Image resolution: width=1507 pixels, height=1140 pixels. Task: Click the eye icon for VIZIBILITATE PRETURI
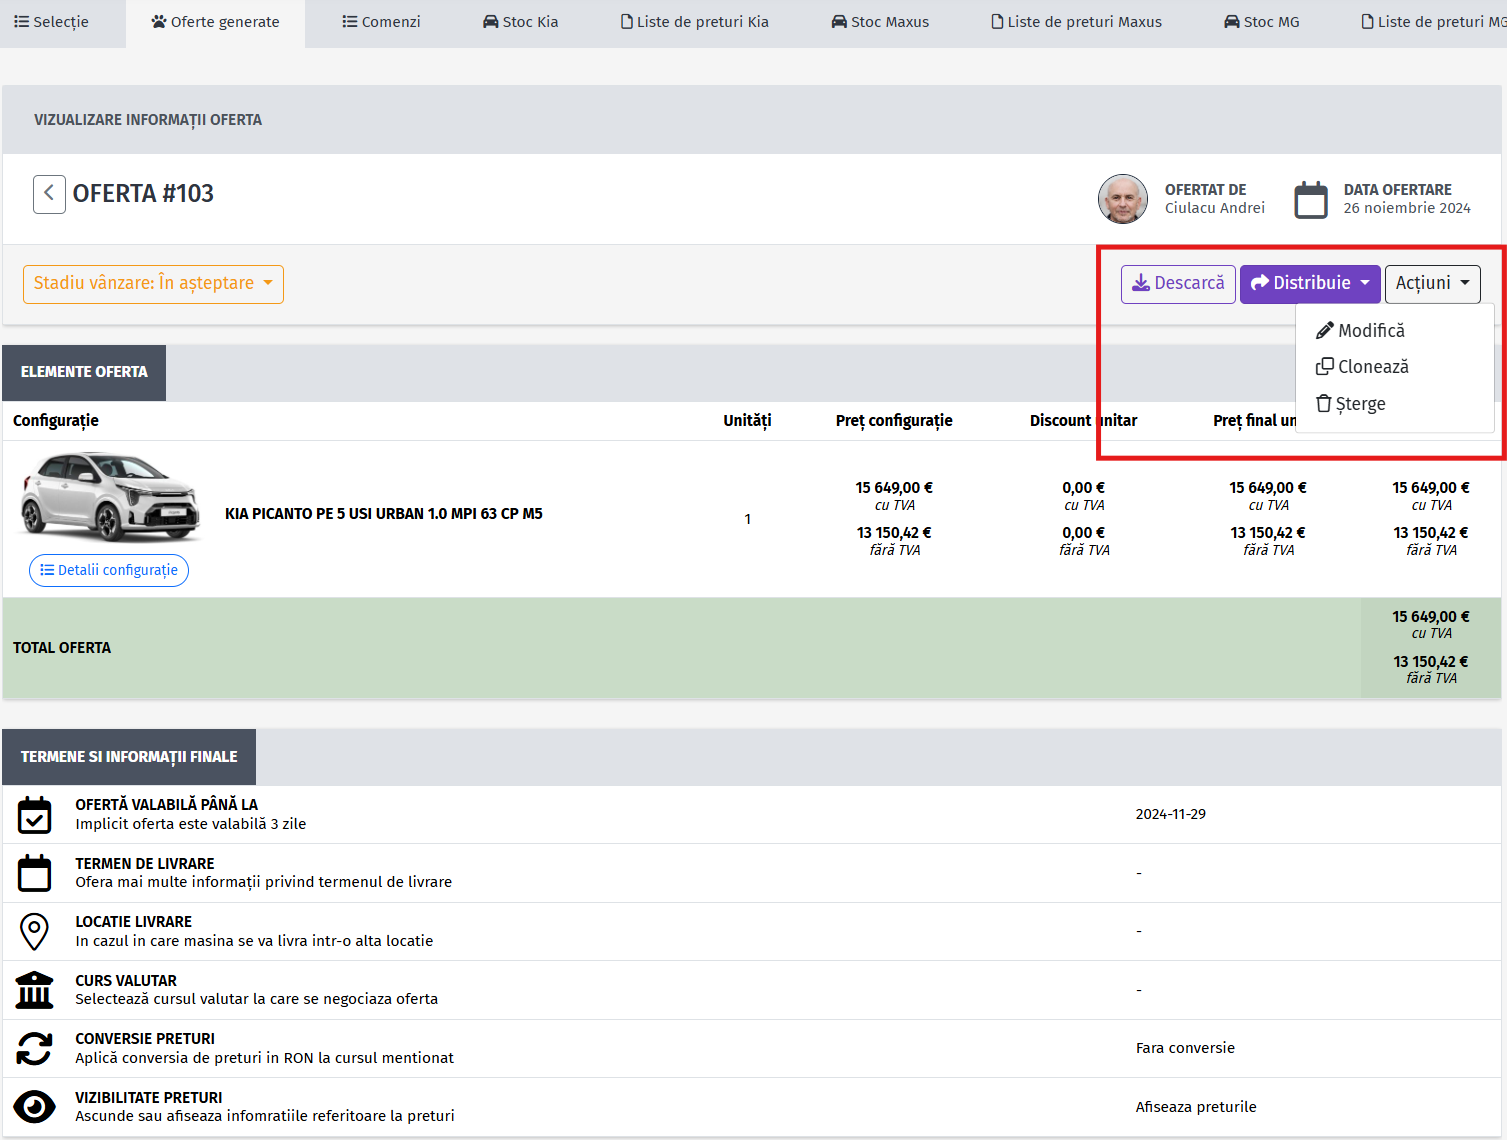pyautogui.click(x=35, y=1107)
